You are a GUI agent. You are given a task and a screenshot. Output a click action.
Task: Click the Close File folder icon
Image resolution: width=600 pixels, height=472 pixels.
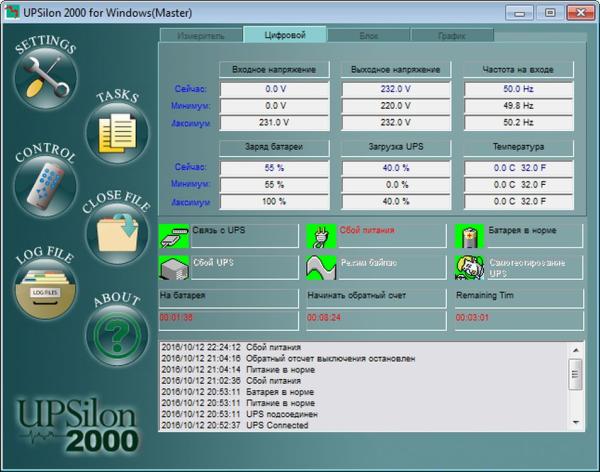pos(117,234)
